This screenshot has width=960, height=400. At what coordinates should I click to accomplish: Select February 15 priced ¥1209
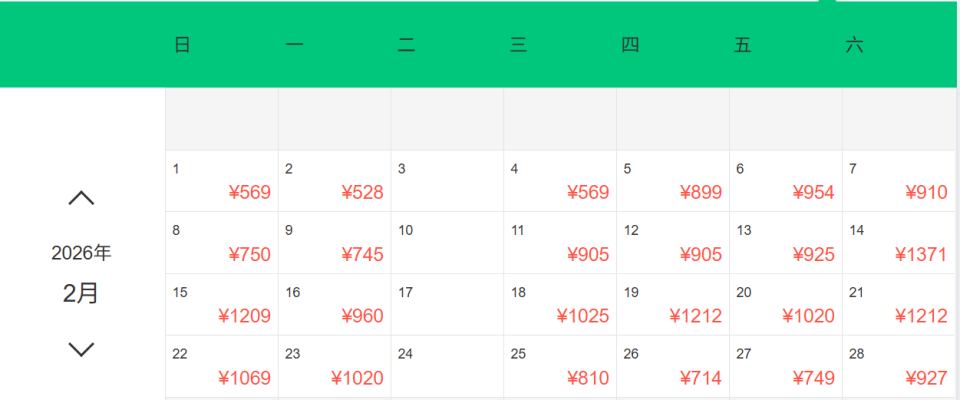[221, 305]
